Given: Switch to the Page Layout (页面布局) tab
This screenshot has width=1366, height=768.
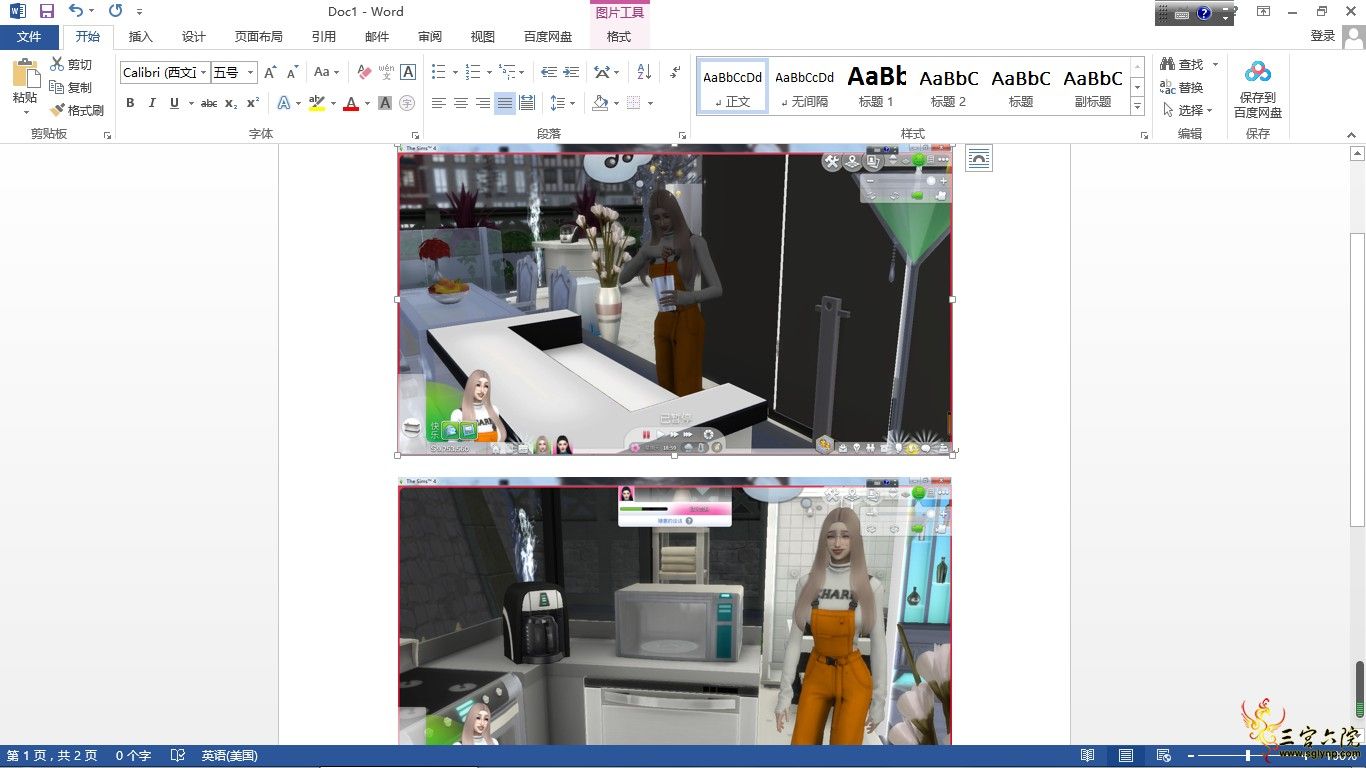Looking at the screenshot, I should pos(259,36).
